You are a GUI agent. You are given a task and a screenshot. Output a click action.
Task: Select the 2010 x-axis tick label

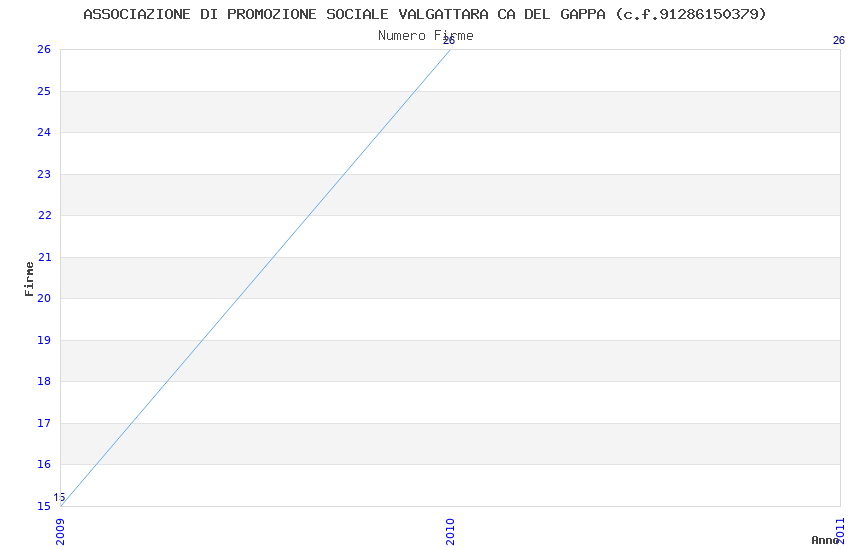click(450, 532)
